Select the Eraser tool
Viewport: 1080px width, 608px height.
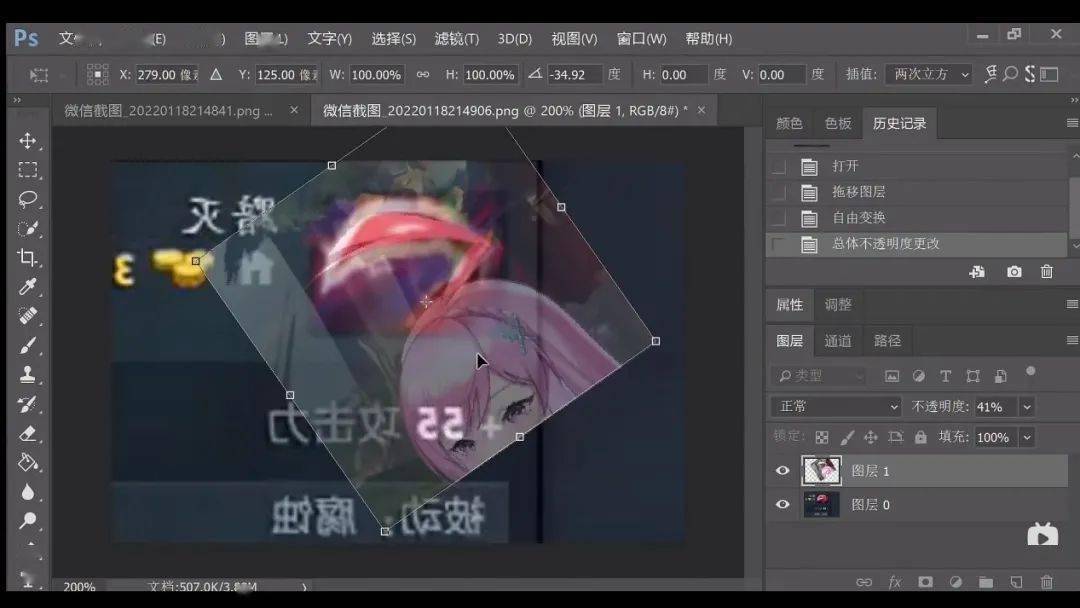click(28, 434)
